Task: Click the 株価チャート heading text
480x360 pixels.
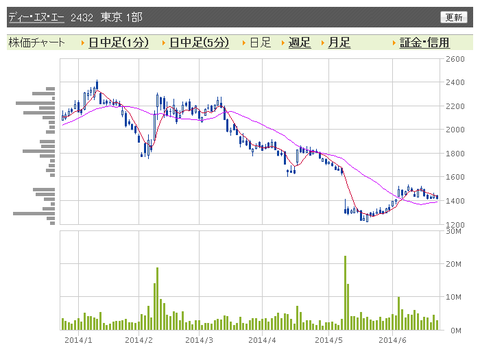Action: [x=36, y=43]
